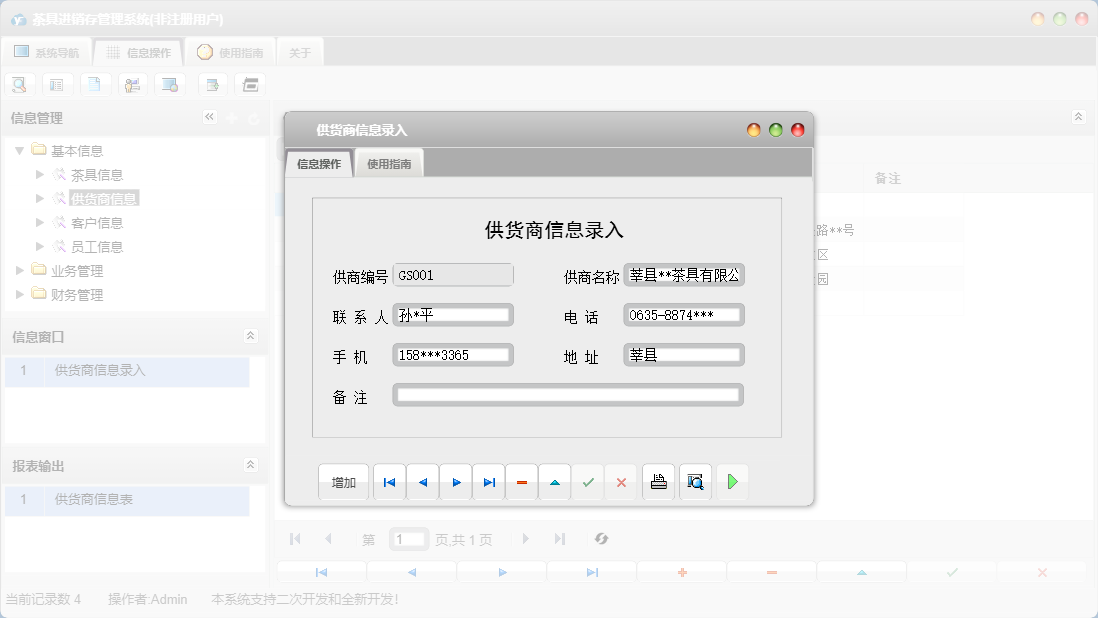Image resolution: width=1098 pixels, height=618 pixels.
Task: Jump to the last record
Action: [x=488, y=481]
